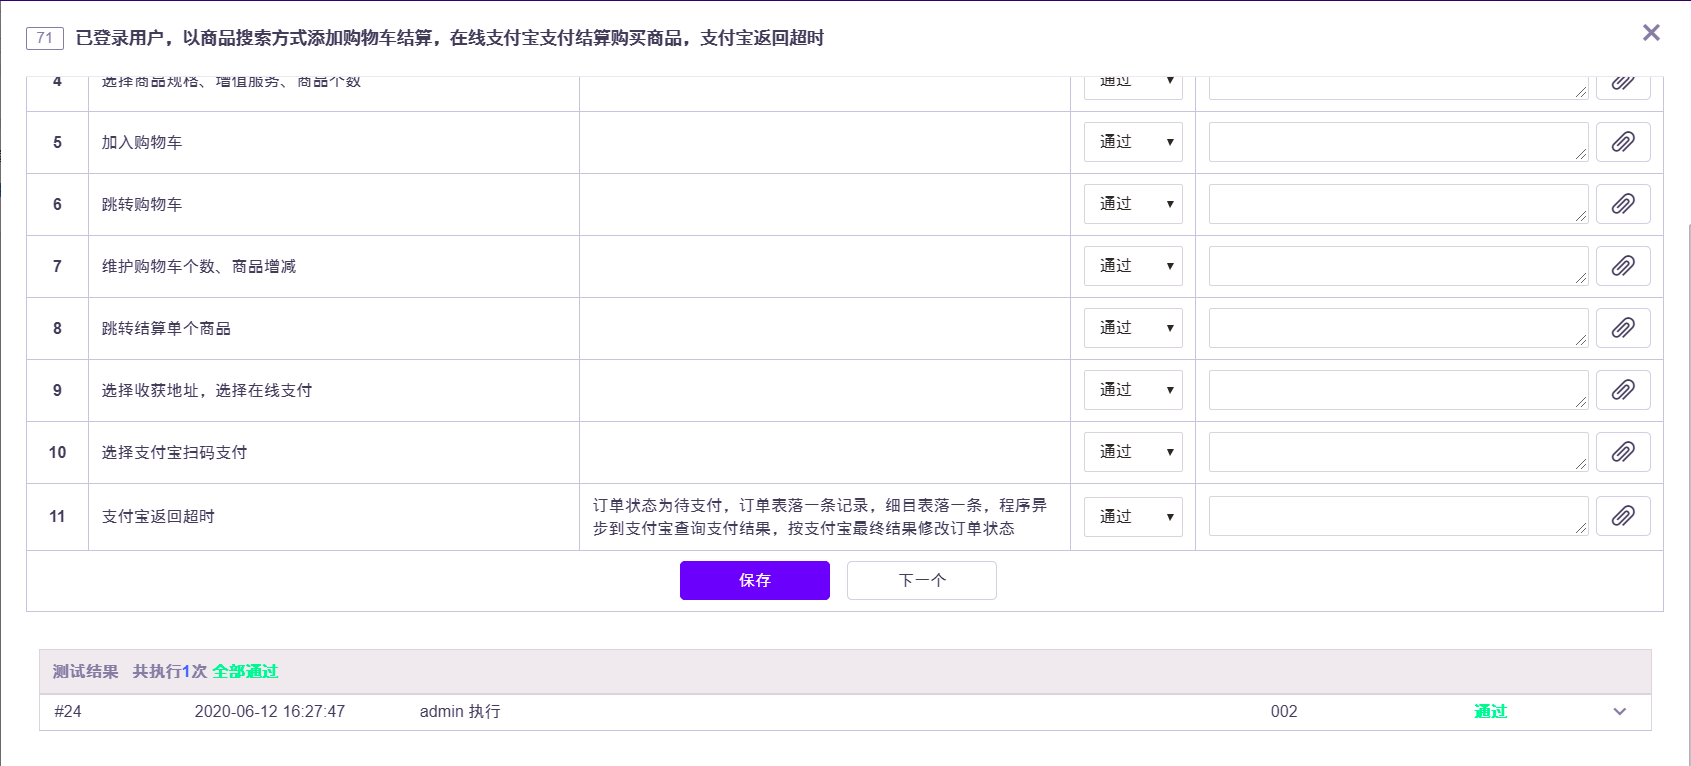The height and width of the screenshot is (766, 1691).
Task: Select the step text 维护购物车个数、商品增减
Action: click(199, 267)
